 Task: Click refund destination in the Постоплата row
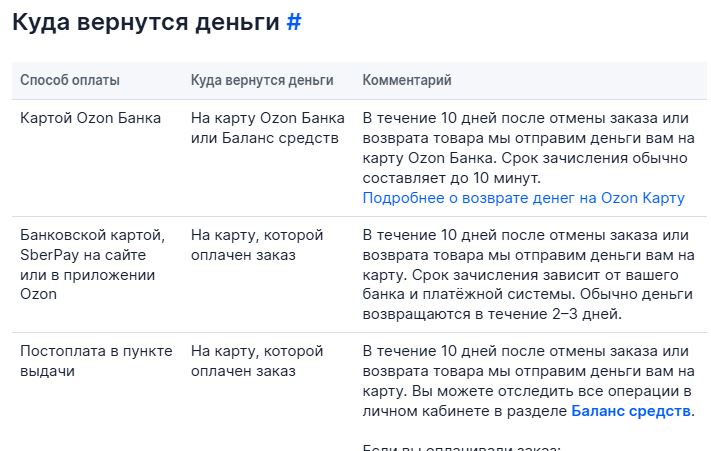257,361
